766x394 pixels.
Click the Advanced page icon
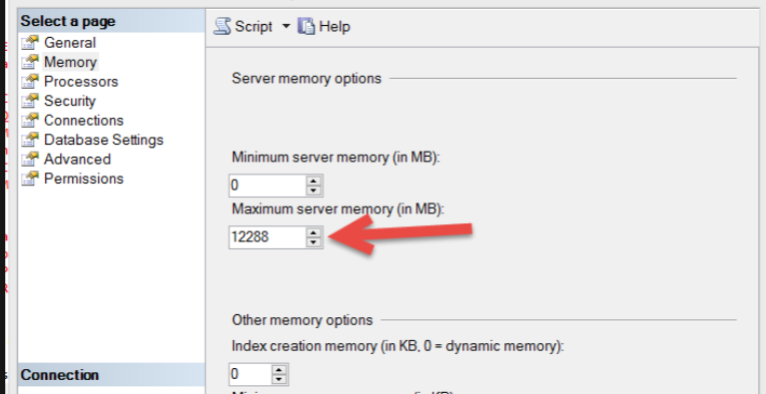[30, 159]
